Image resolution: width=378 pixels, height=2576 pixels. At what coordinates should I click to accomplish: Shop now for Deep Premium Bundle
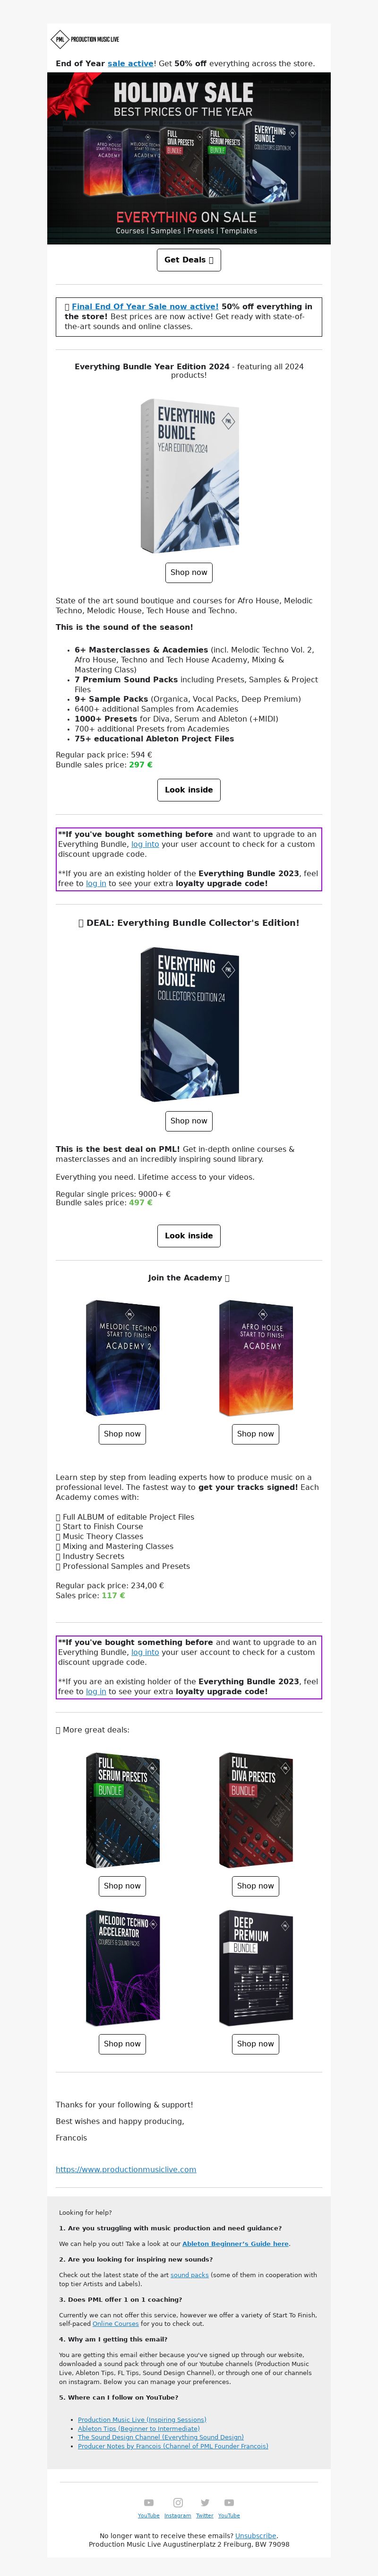point(255,2044)
